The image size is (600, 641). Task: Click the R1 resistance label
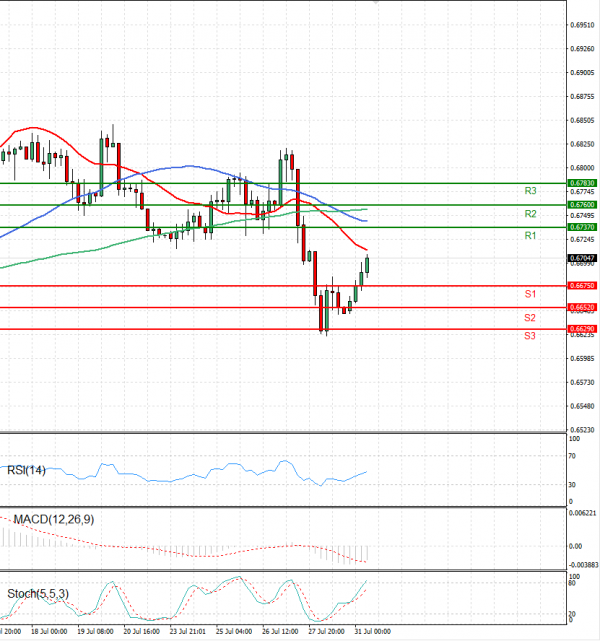tap(530, 235)
